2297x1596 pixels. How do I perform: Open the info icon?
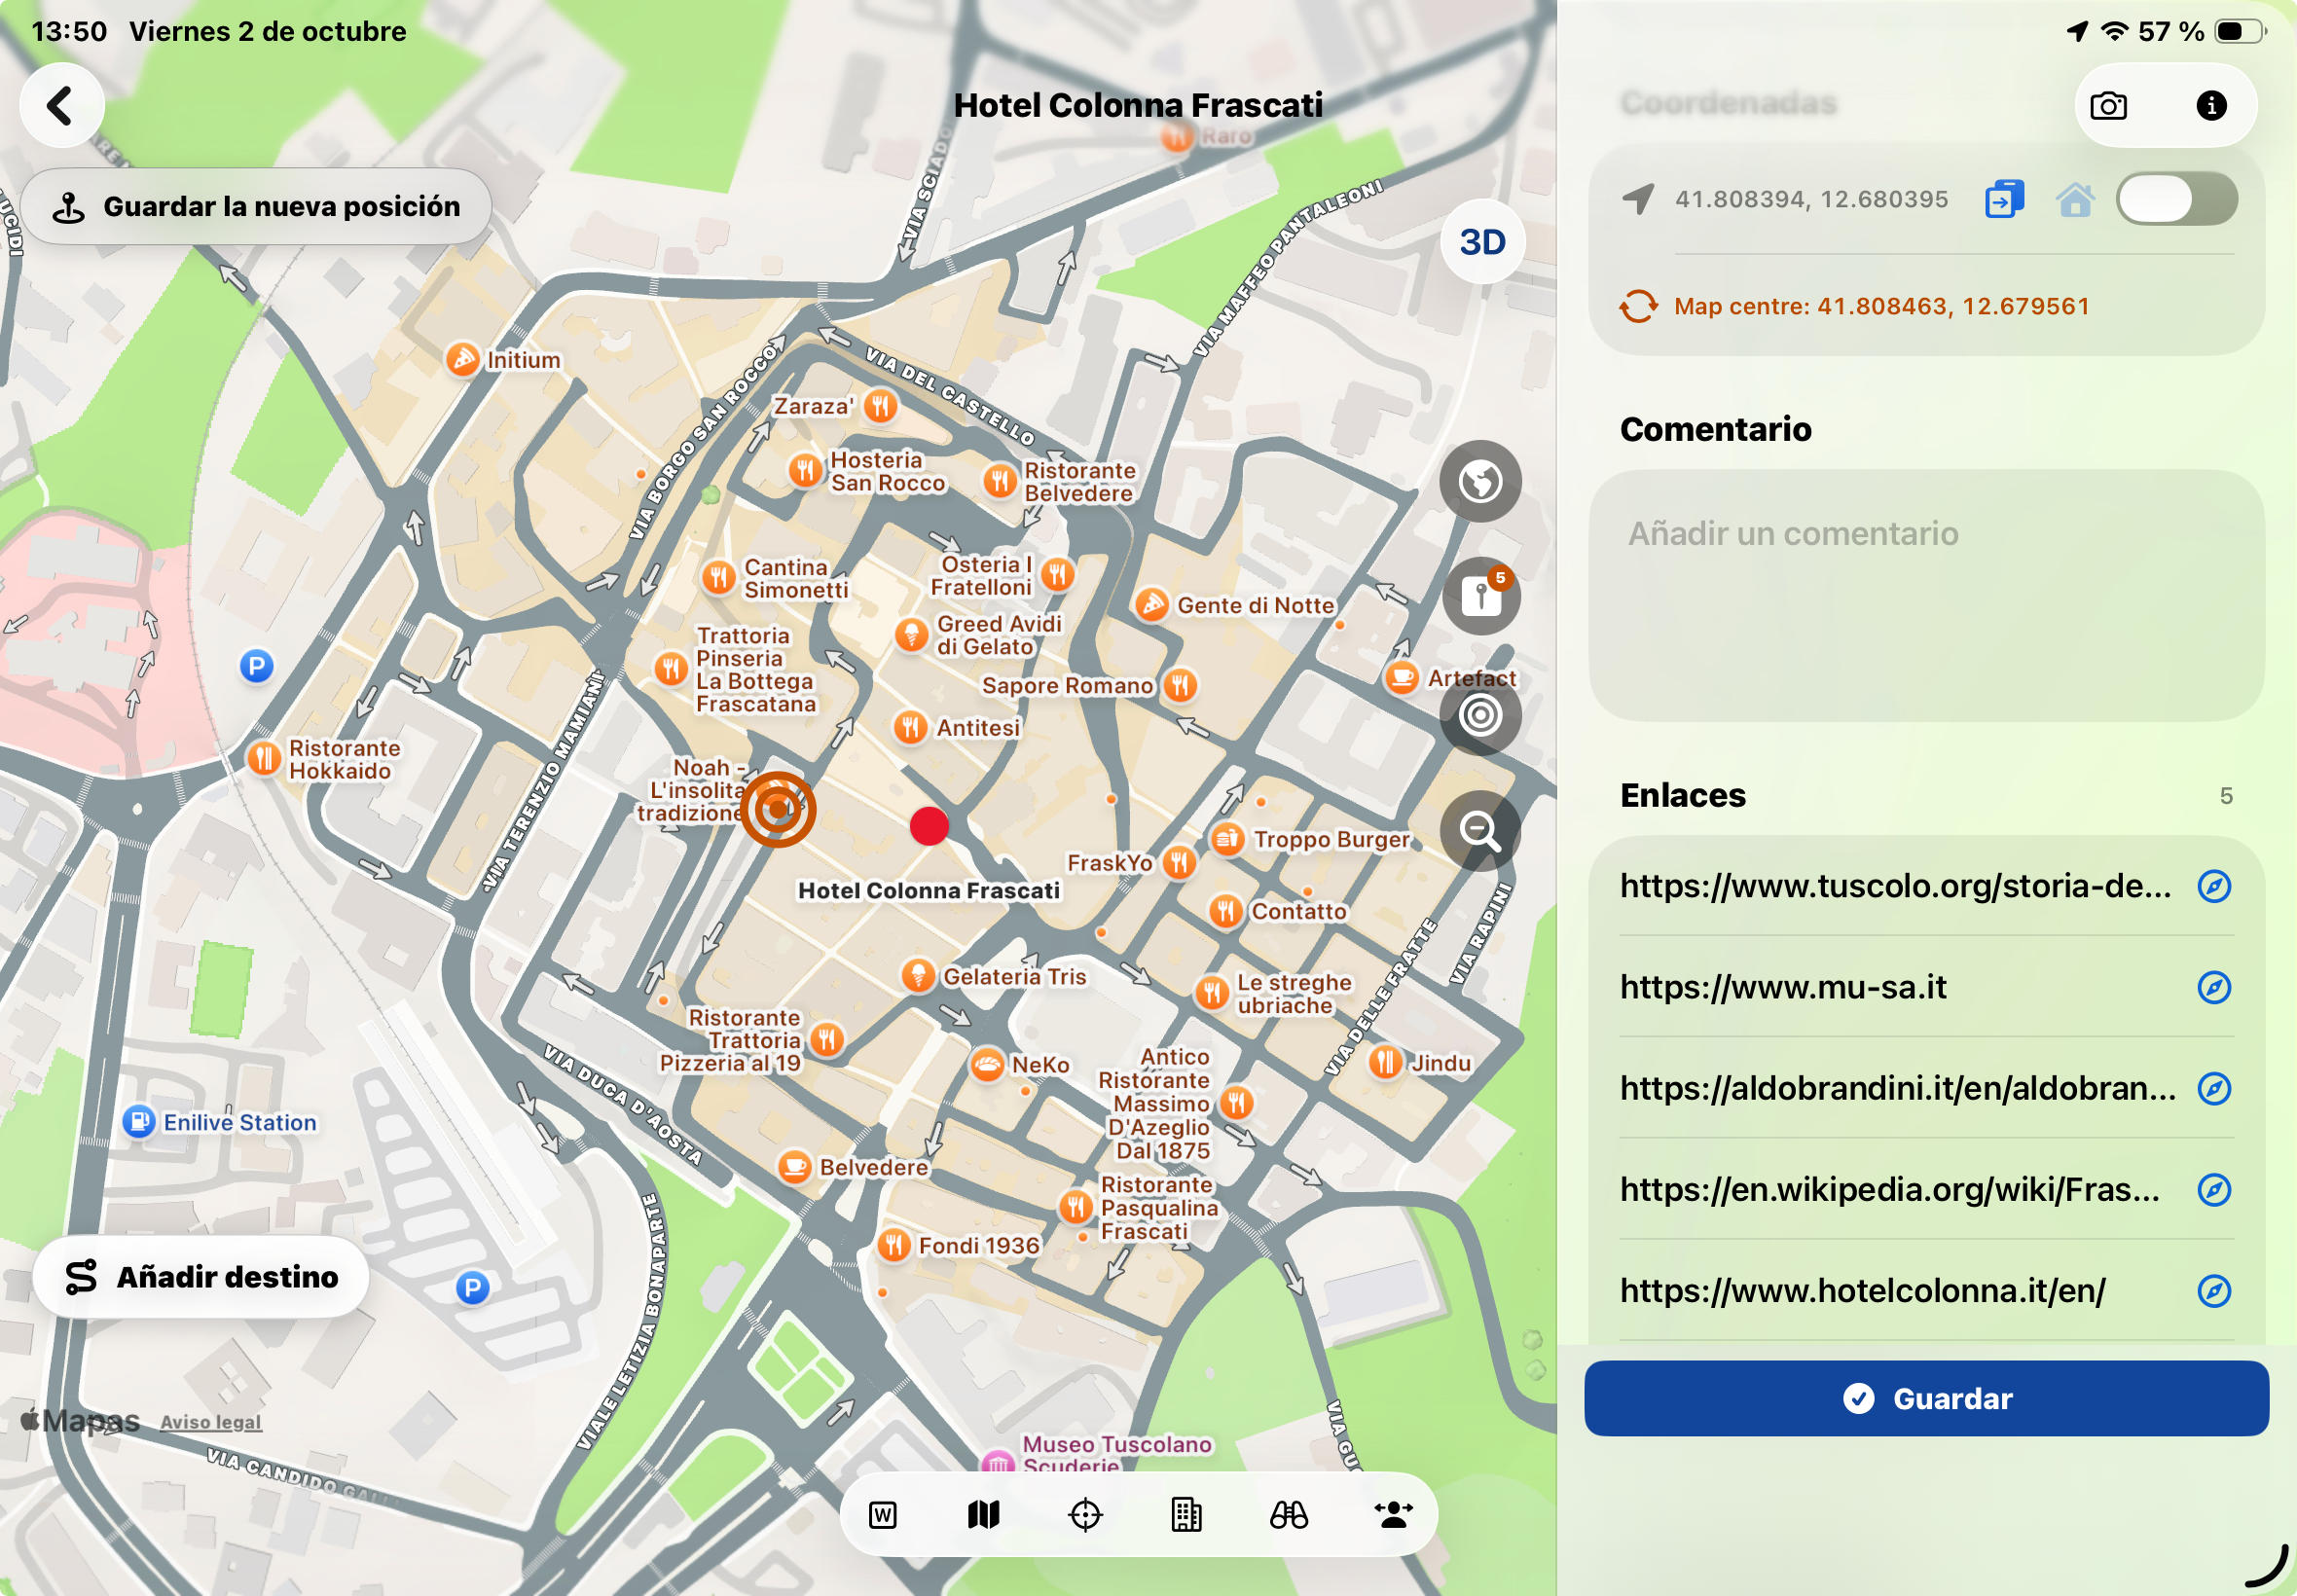[x=2211, y=106]
